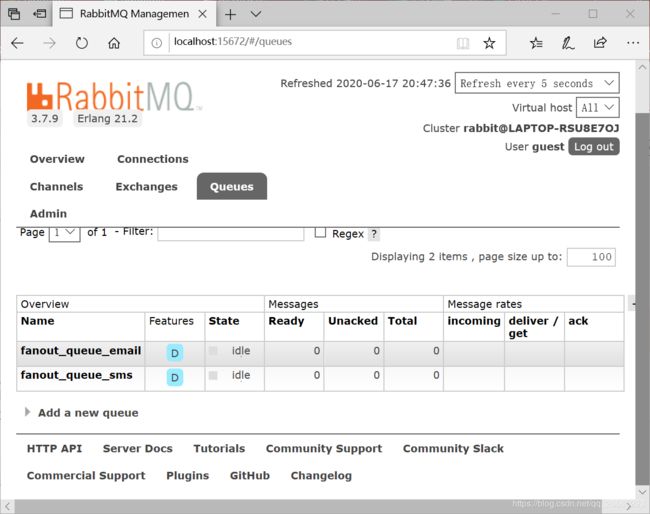The width and height of the screenshot is (650, 514).
Task: Switch to the Channels tab
Action: [56, 187]
